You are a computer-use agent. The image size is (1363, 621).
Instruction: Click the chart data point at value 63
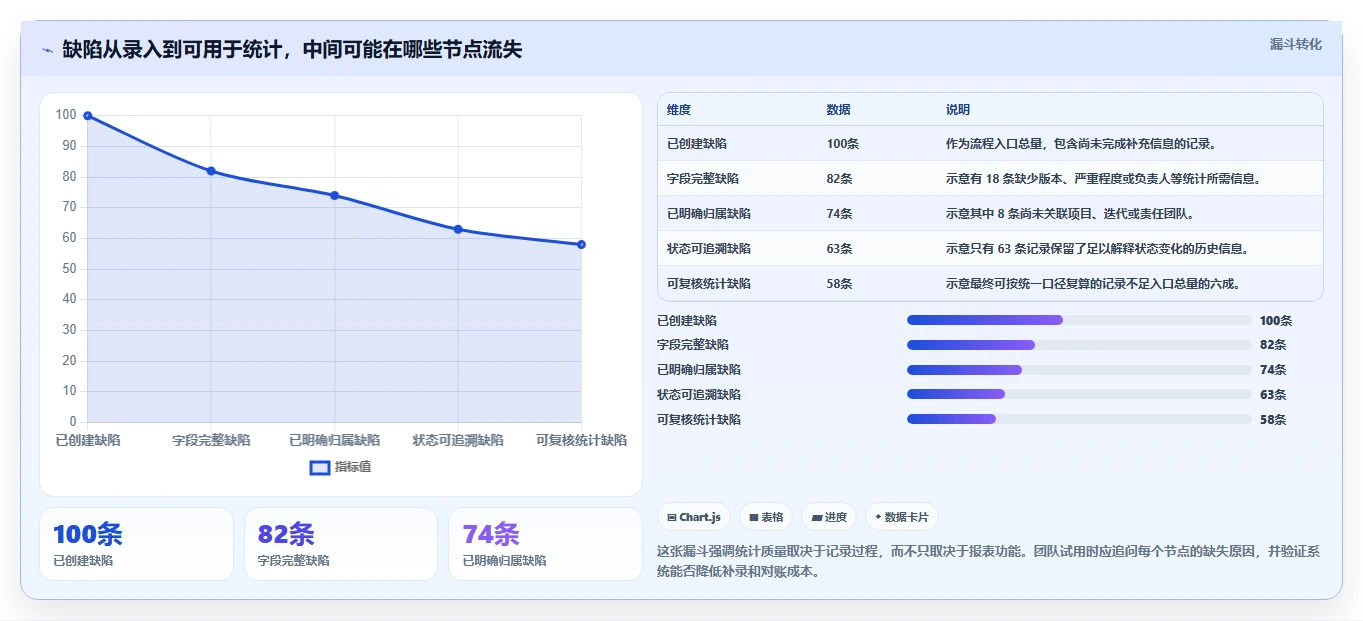coord(458,229)
